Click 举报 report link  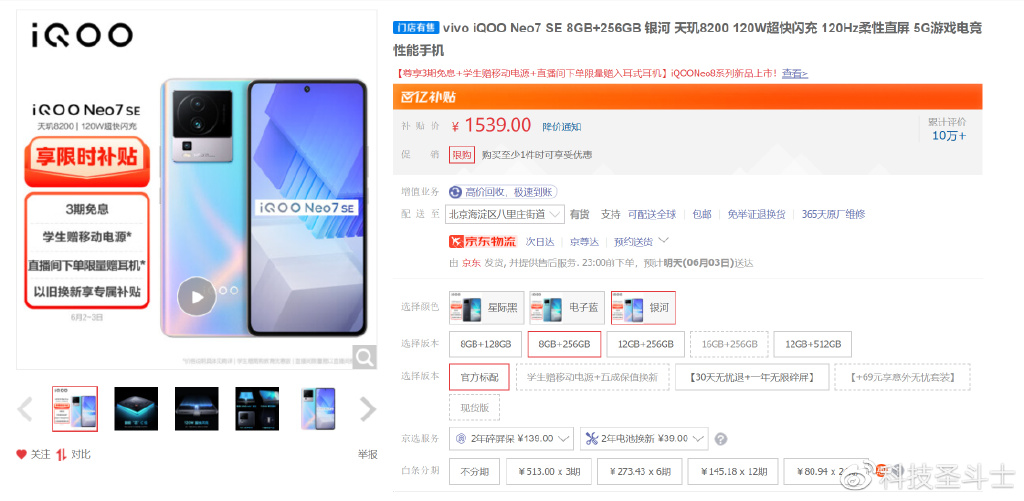coord(367,454)
